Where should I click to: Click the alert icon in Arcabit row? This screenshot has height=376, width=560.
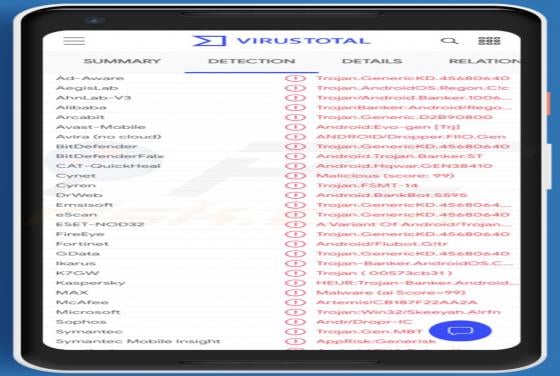[295, 117]
